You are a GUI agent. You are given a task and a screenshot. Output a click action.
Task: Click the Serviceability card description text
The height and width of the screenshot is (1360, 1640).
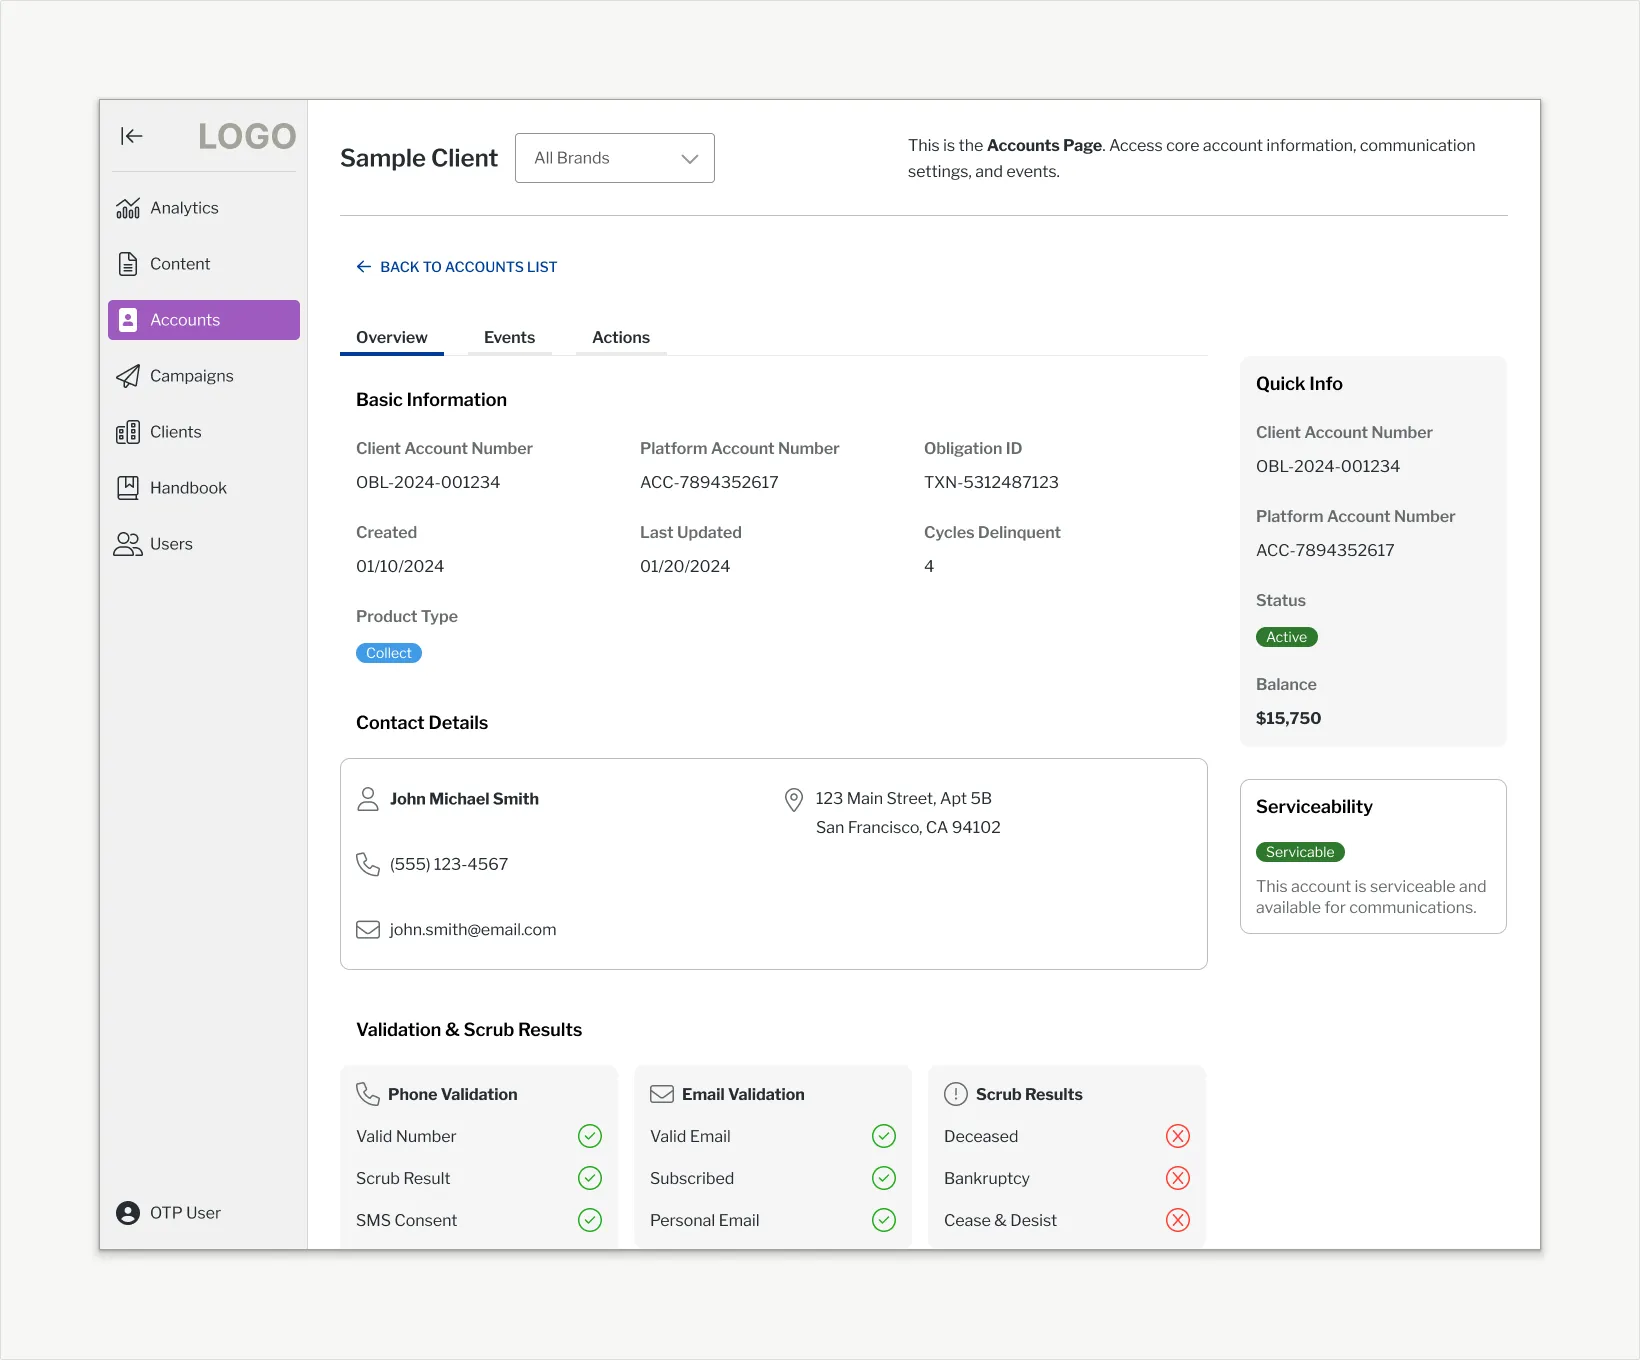(x=1371, y=897)
